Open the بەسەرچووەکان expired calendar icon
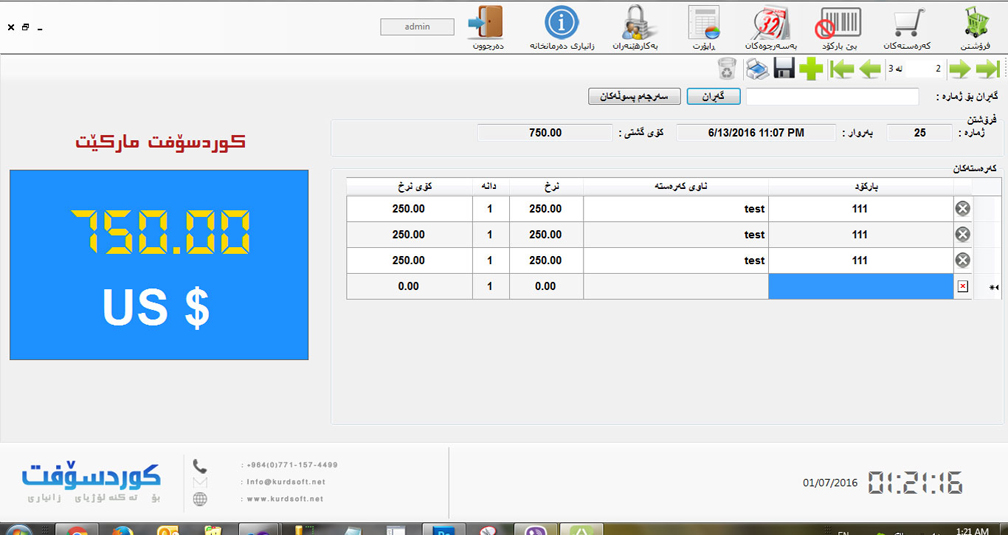This screenshot has width=1008, height=535. click(x=770, y=23)
